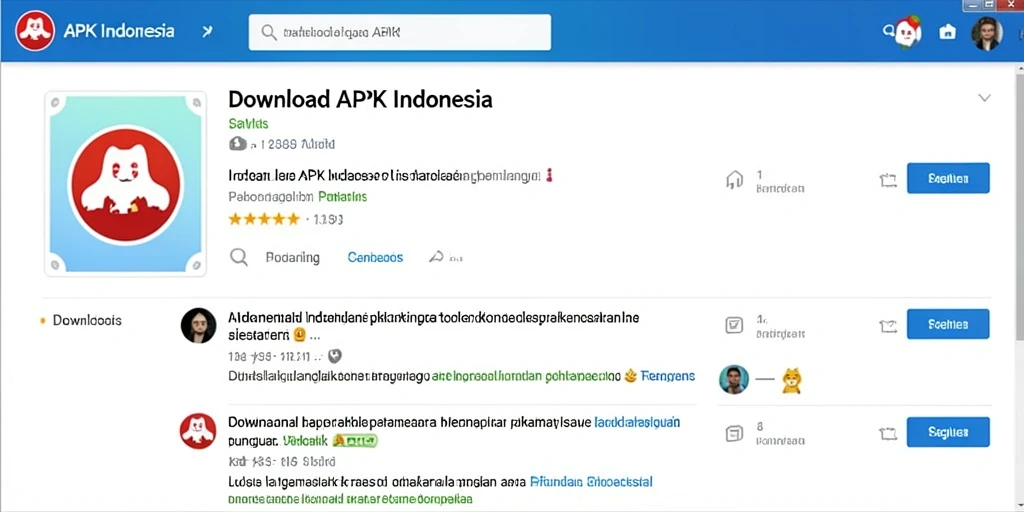Click the five-star rating
Viewport: 1024px width, 512px height.
pyautogui.click(x=264, y=219)
